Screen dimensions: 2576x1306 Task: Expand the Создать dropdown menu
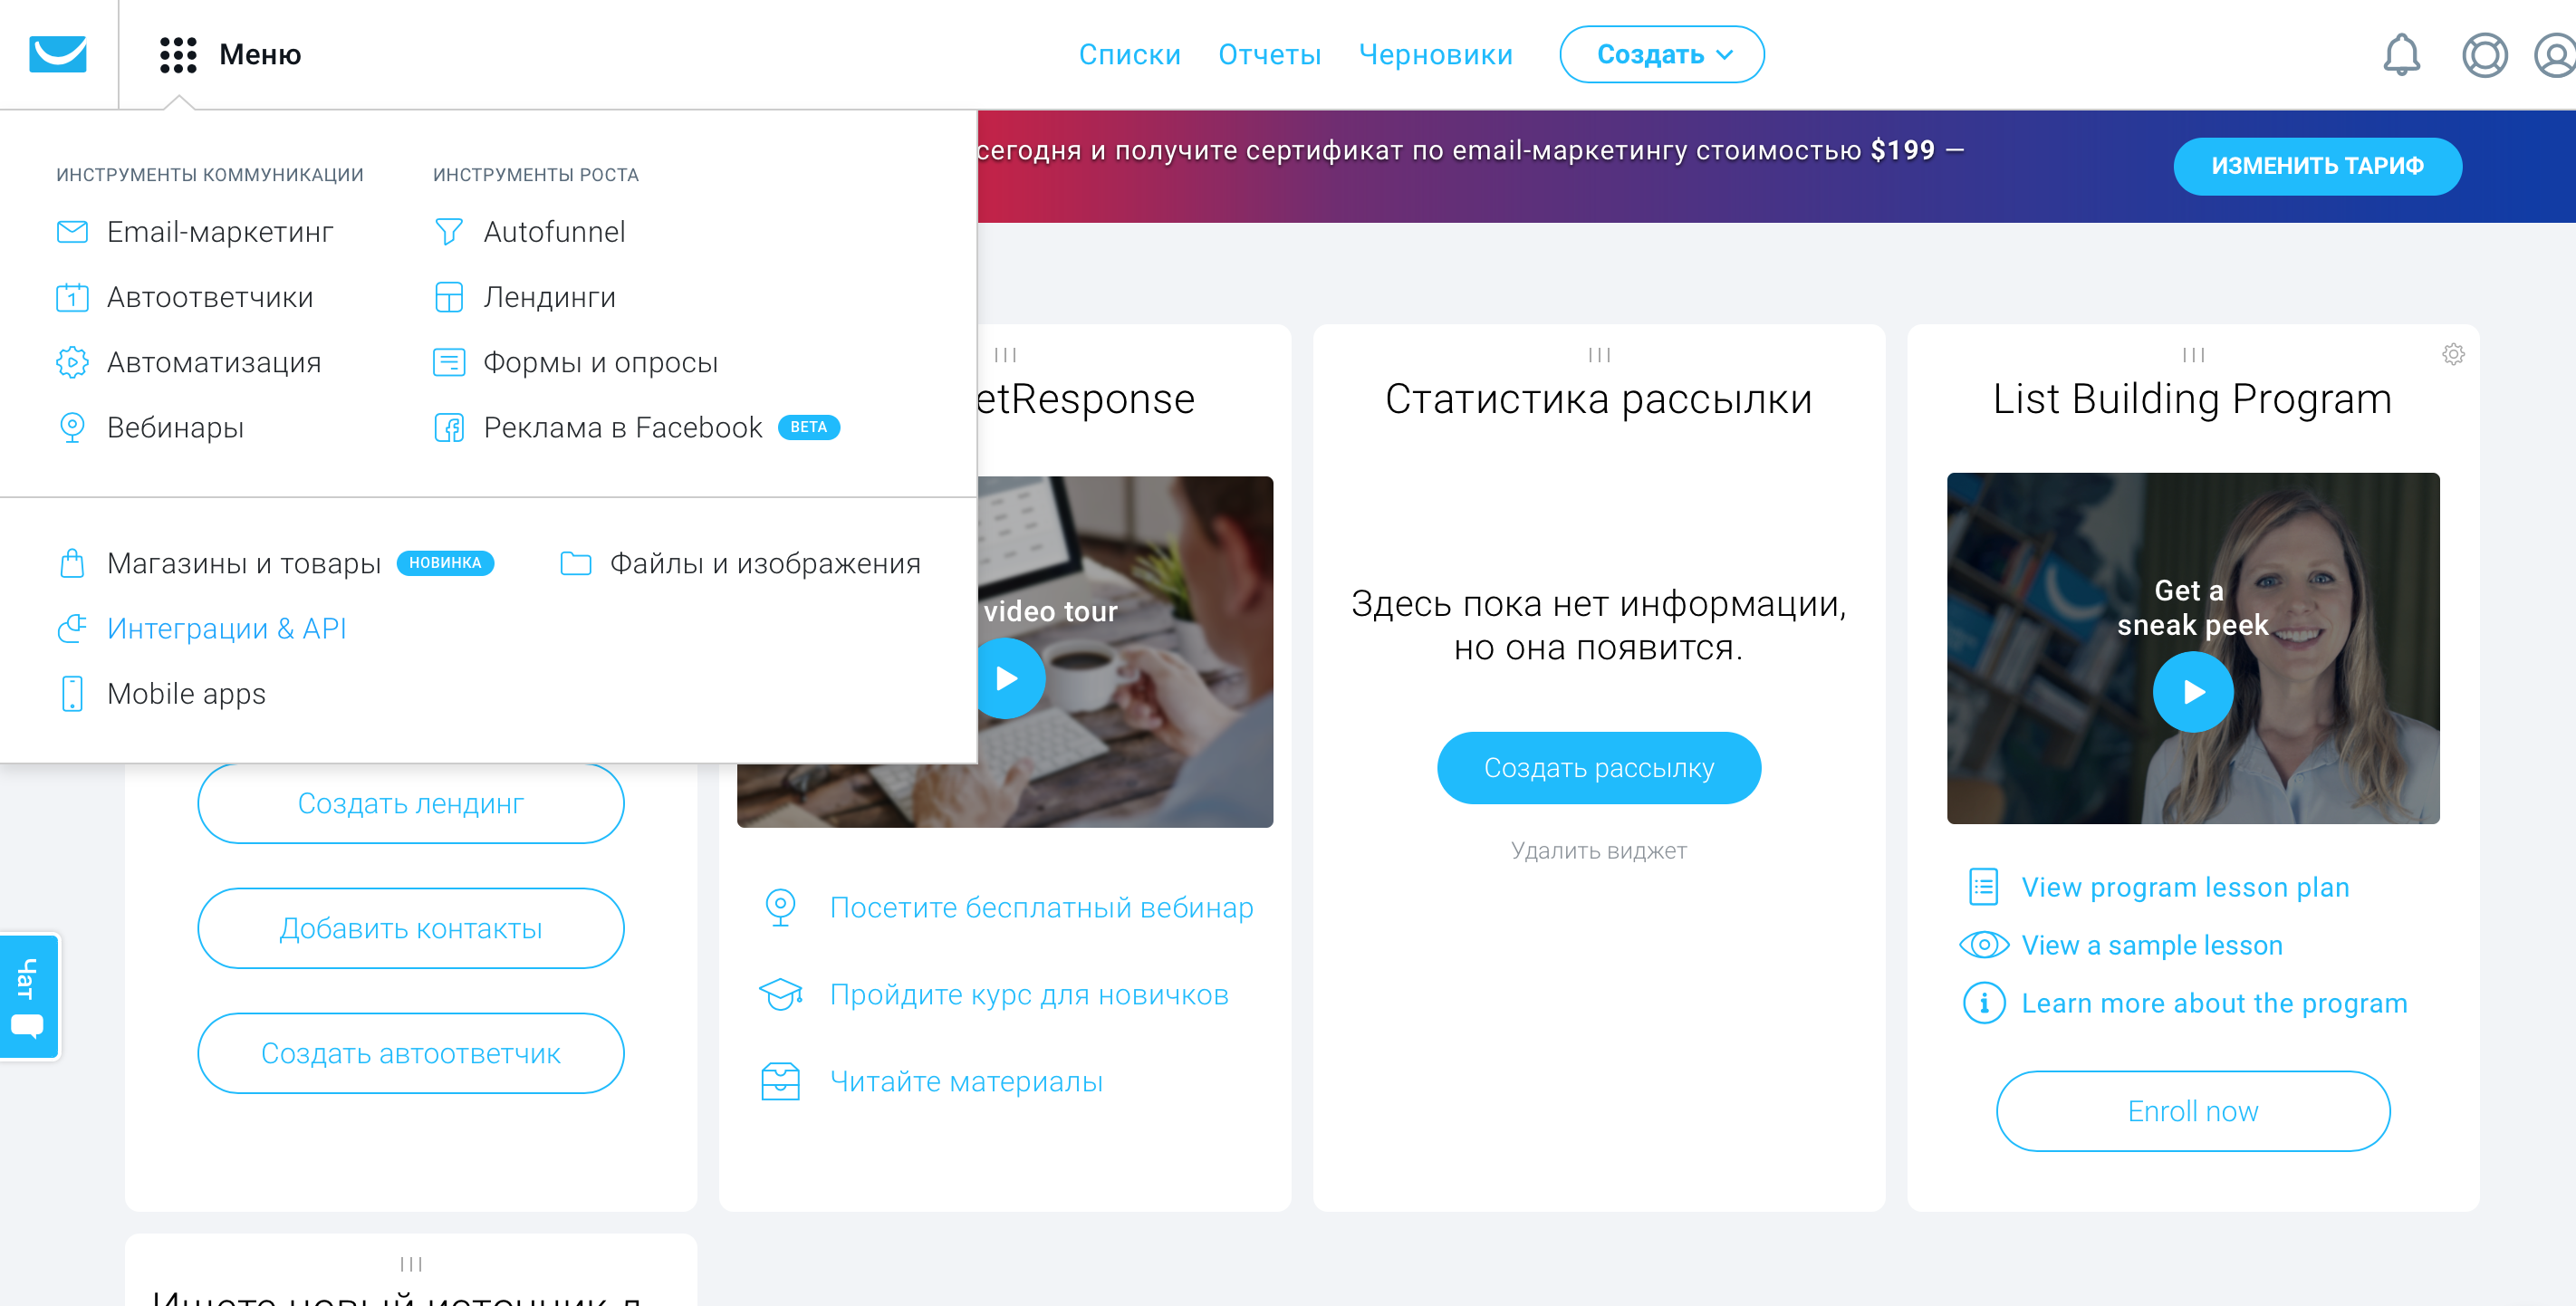(1662, 55)
